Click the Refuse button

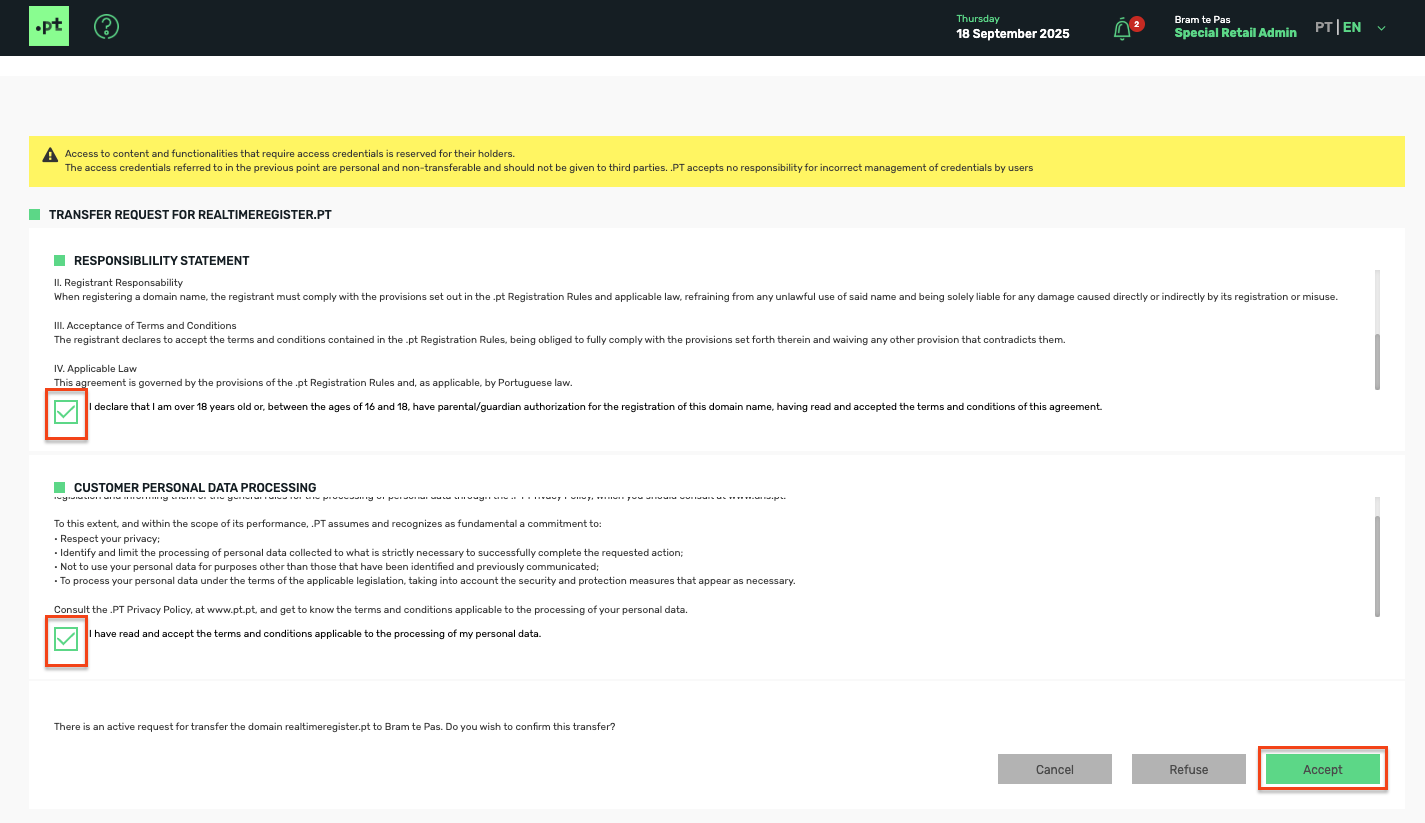1188,769
